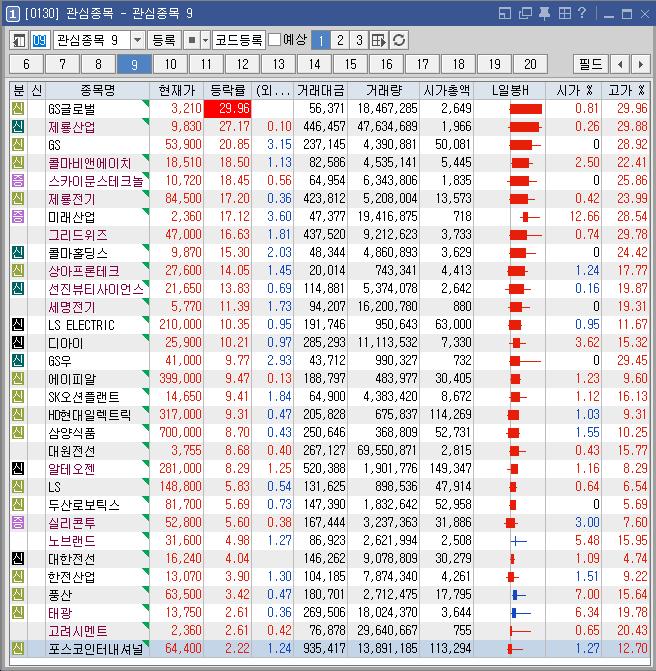Click the square stop icon button
Viewport: 656px width, 671px height.
[x=192, y=40]
